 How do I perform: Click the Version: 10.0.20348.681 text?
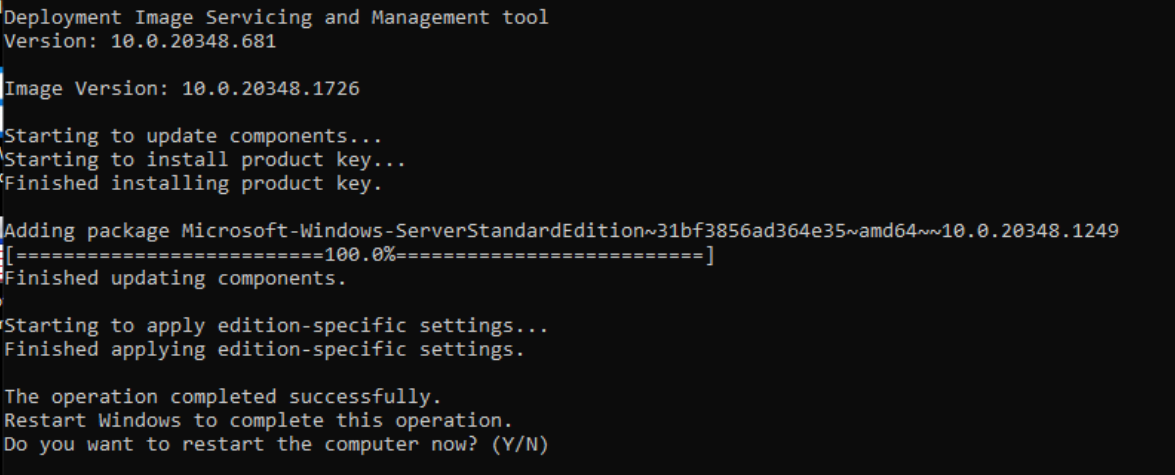tap(140, 41)
